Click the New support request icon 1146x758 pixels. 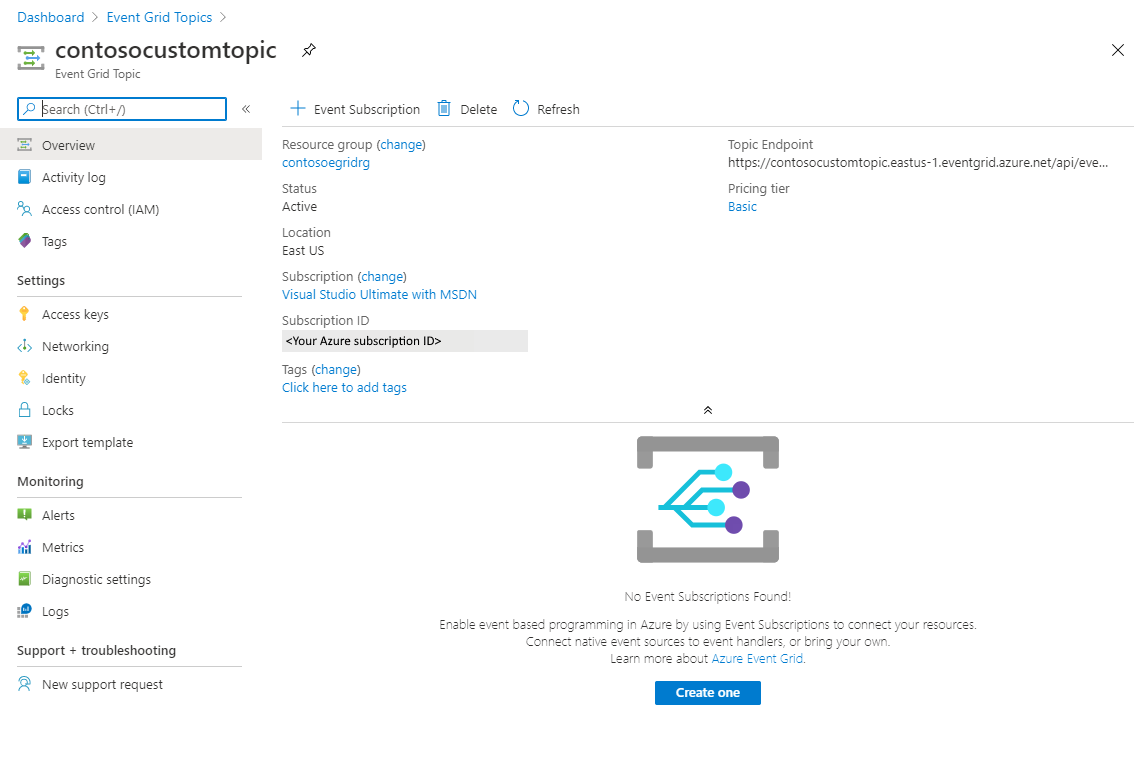[x=25, y=684]
